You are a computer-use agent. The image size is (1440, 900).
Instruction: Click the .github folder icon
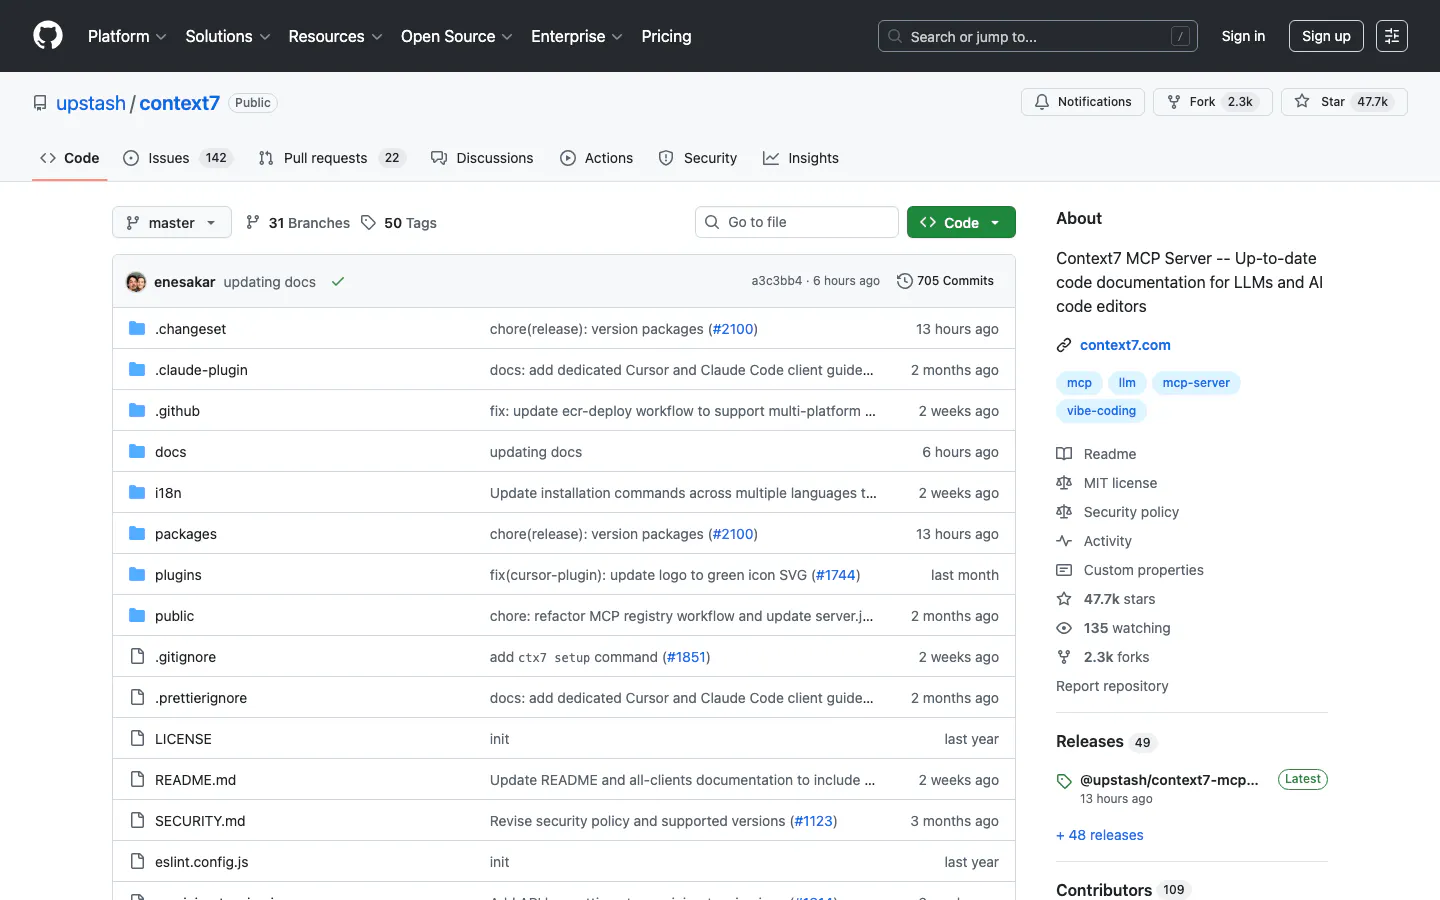click(x=137, y=411)
